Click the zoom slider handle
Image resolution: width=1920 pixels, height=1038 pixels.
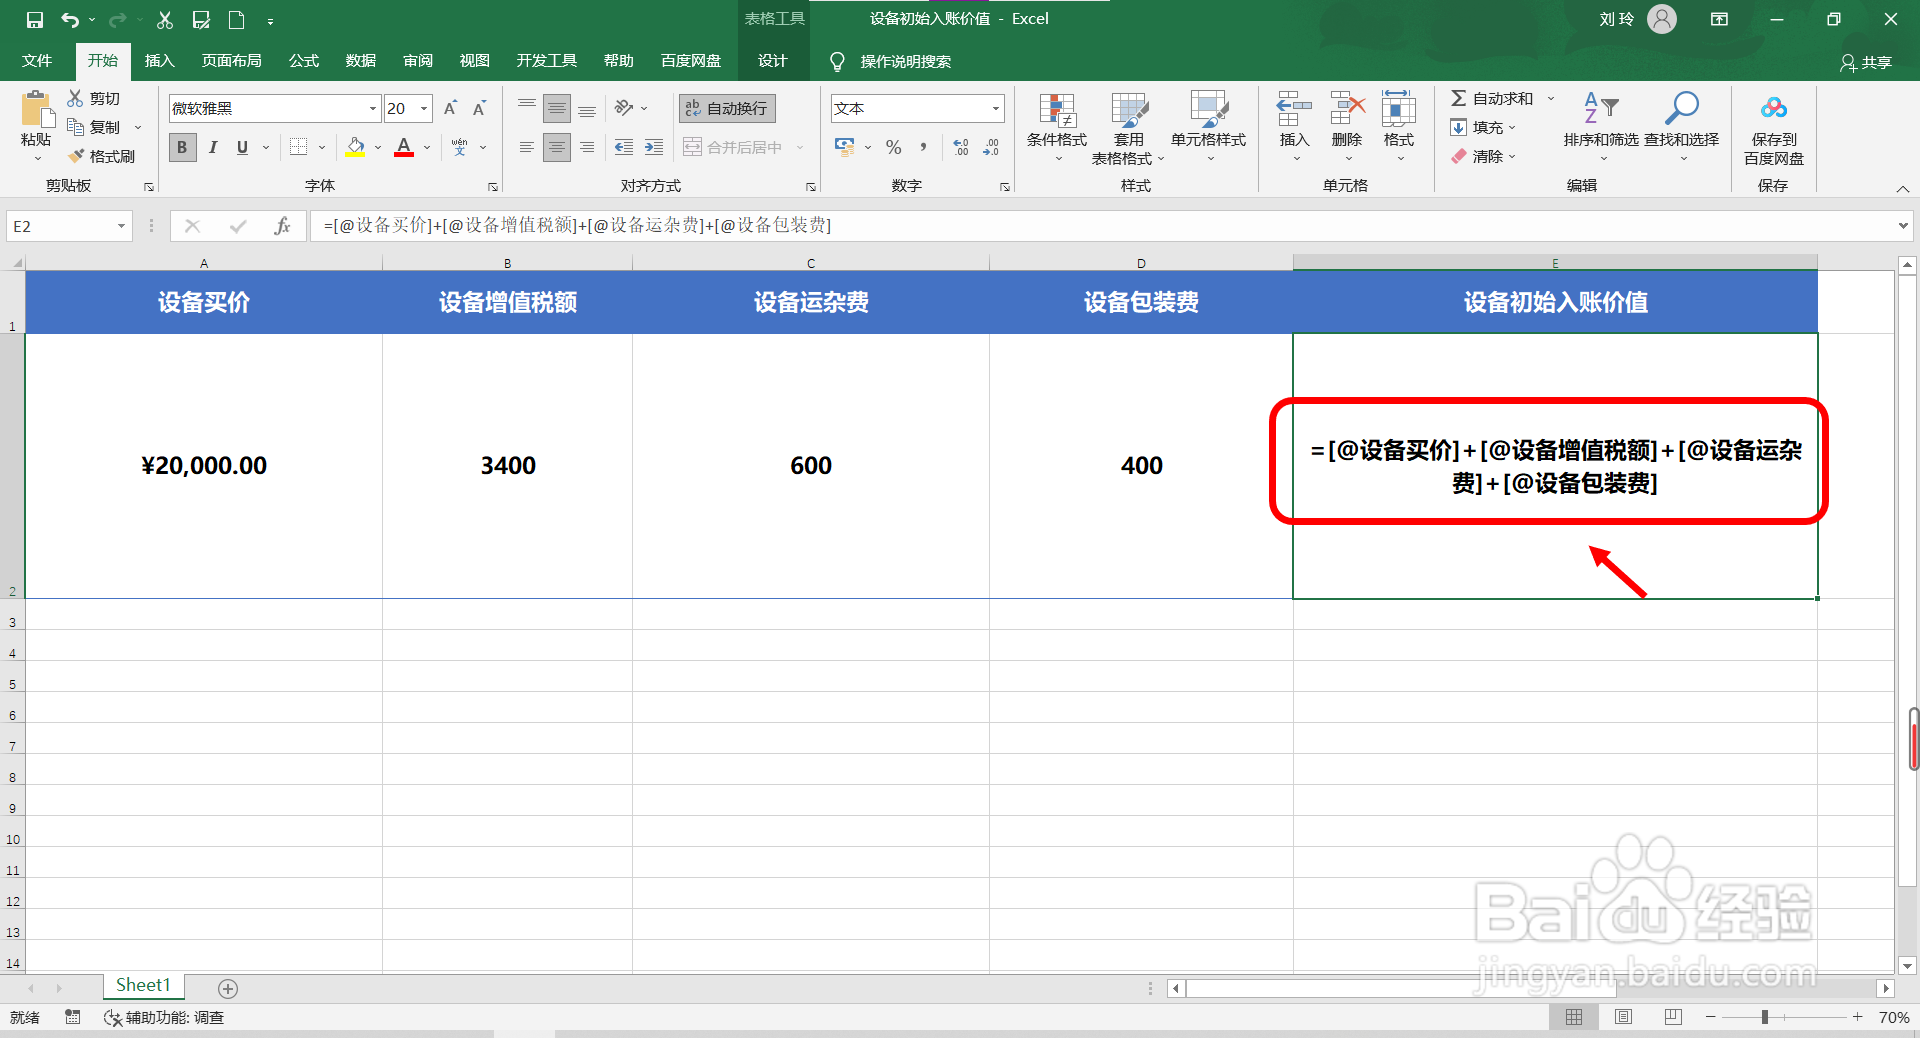point(1765,1017)
